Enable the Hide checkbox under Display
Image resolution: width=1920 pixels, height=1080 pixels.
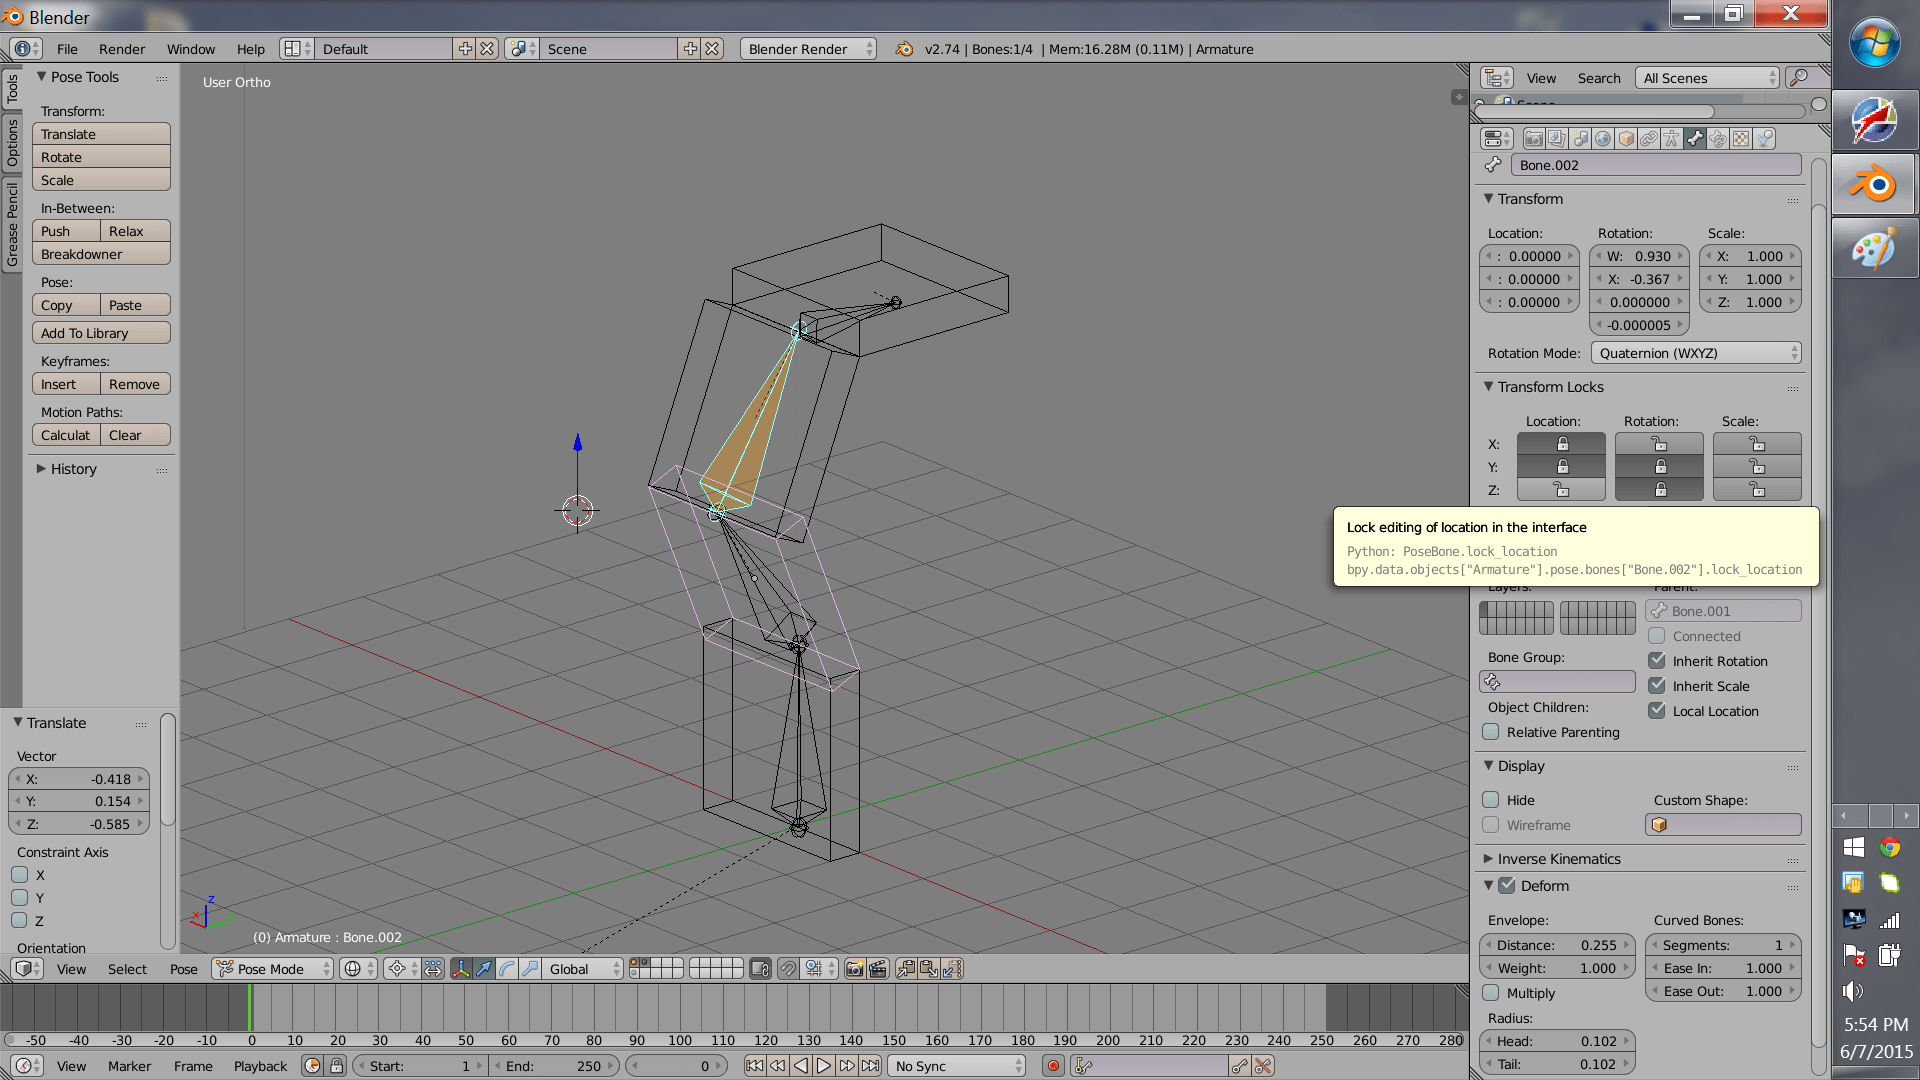click(x=1491, y=799)
